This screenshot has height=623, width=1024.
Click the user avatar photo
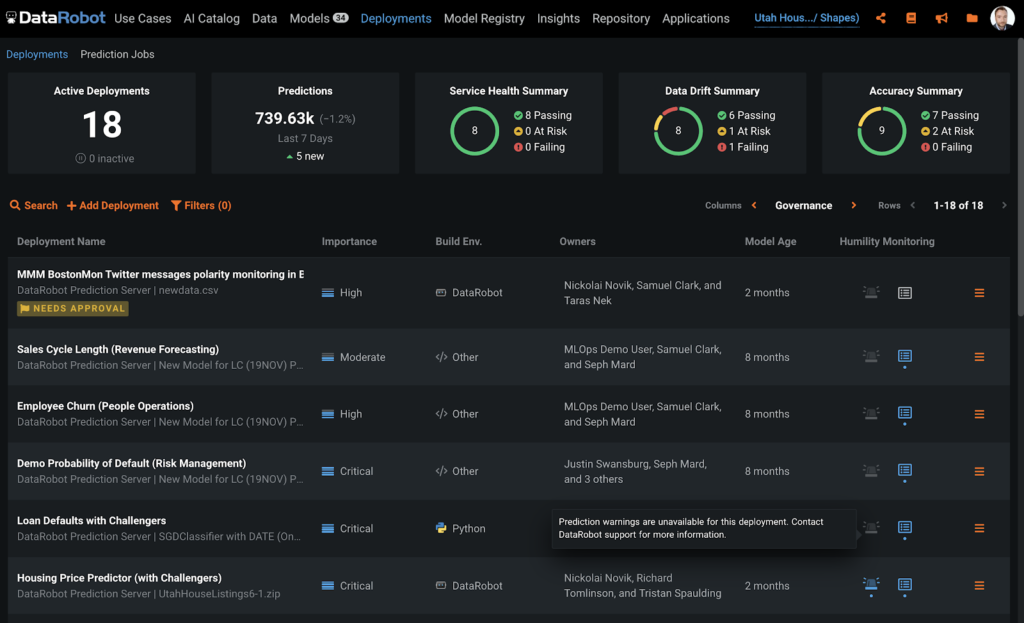1002,17
